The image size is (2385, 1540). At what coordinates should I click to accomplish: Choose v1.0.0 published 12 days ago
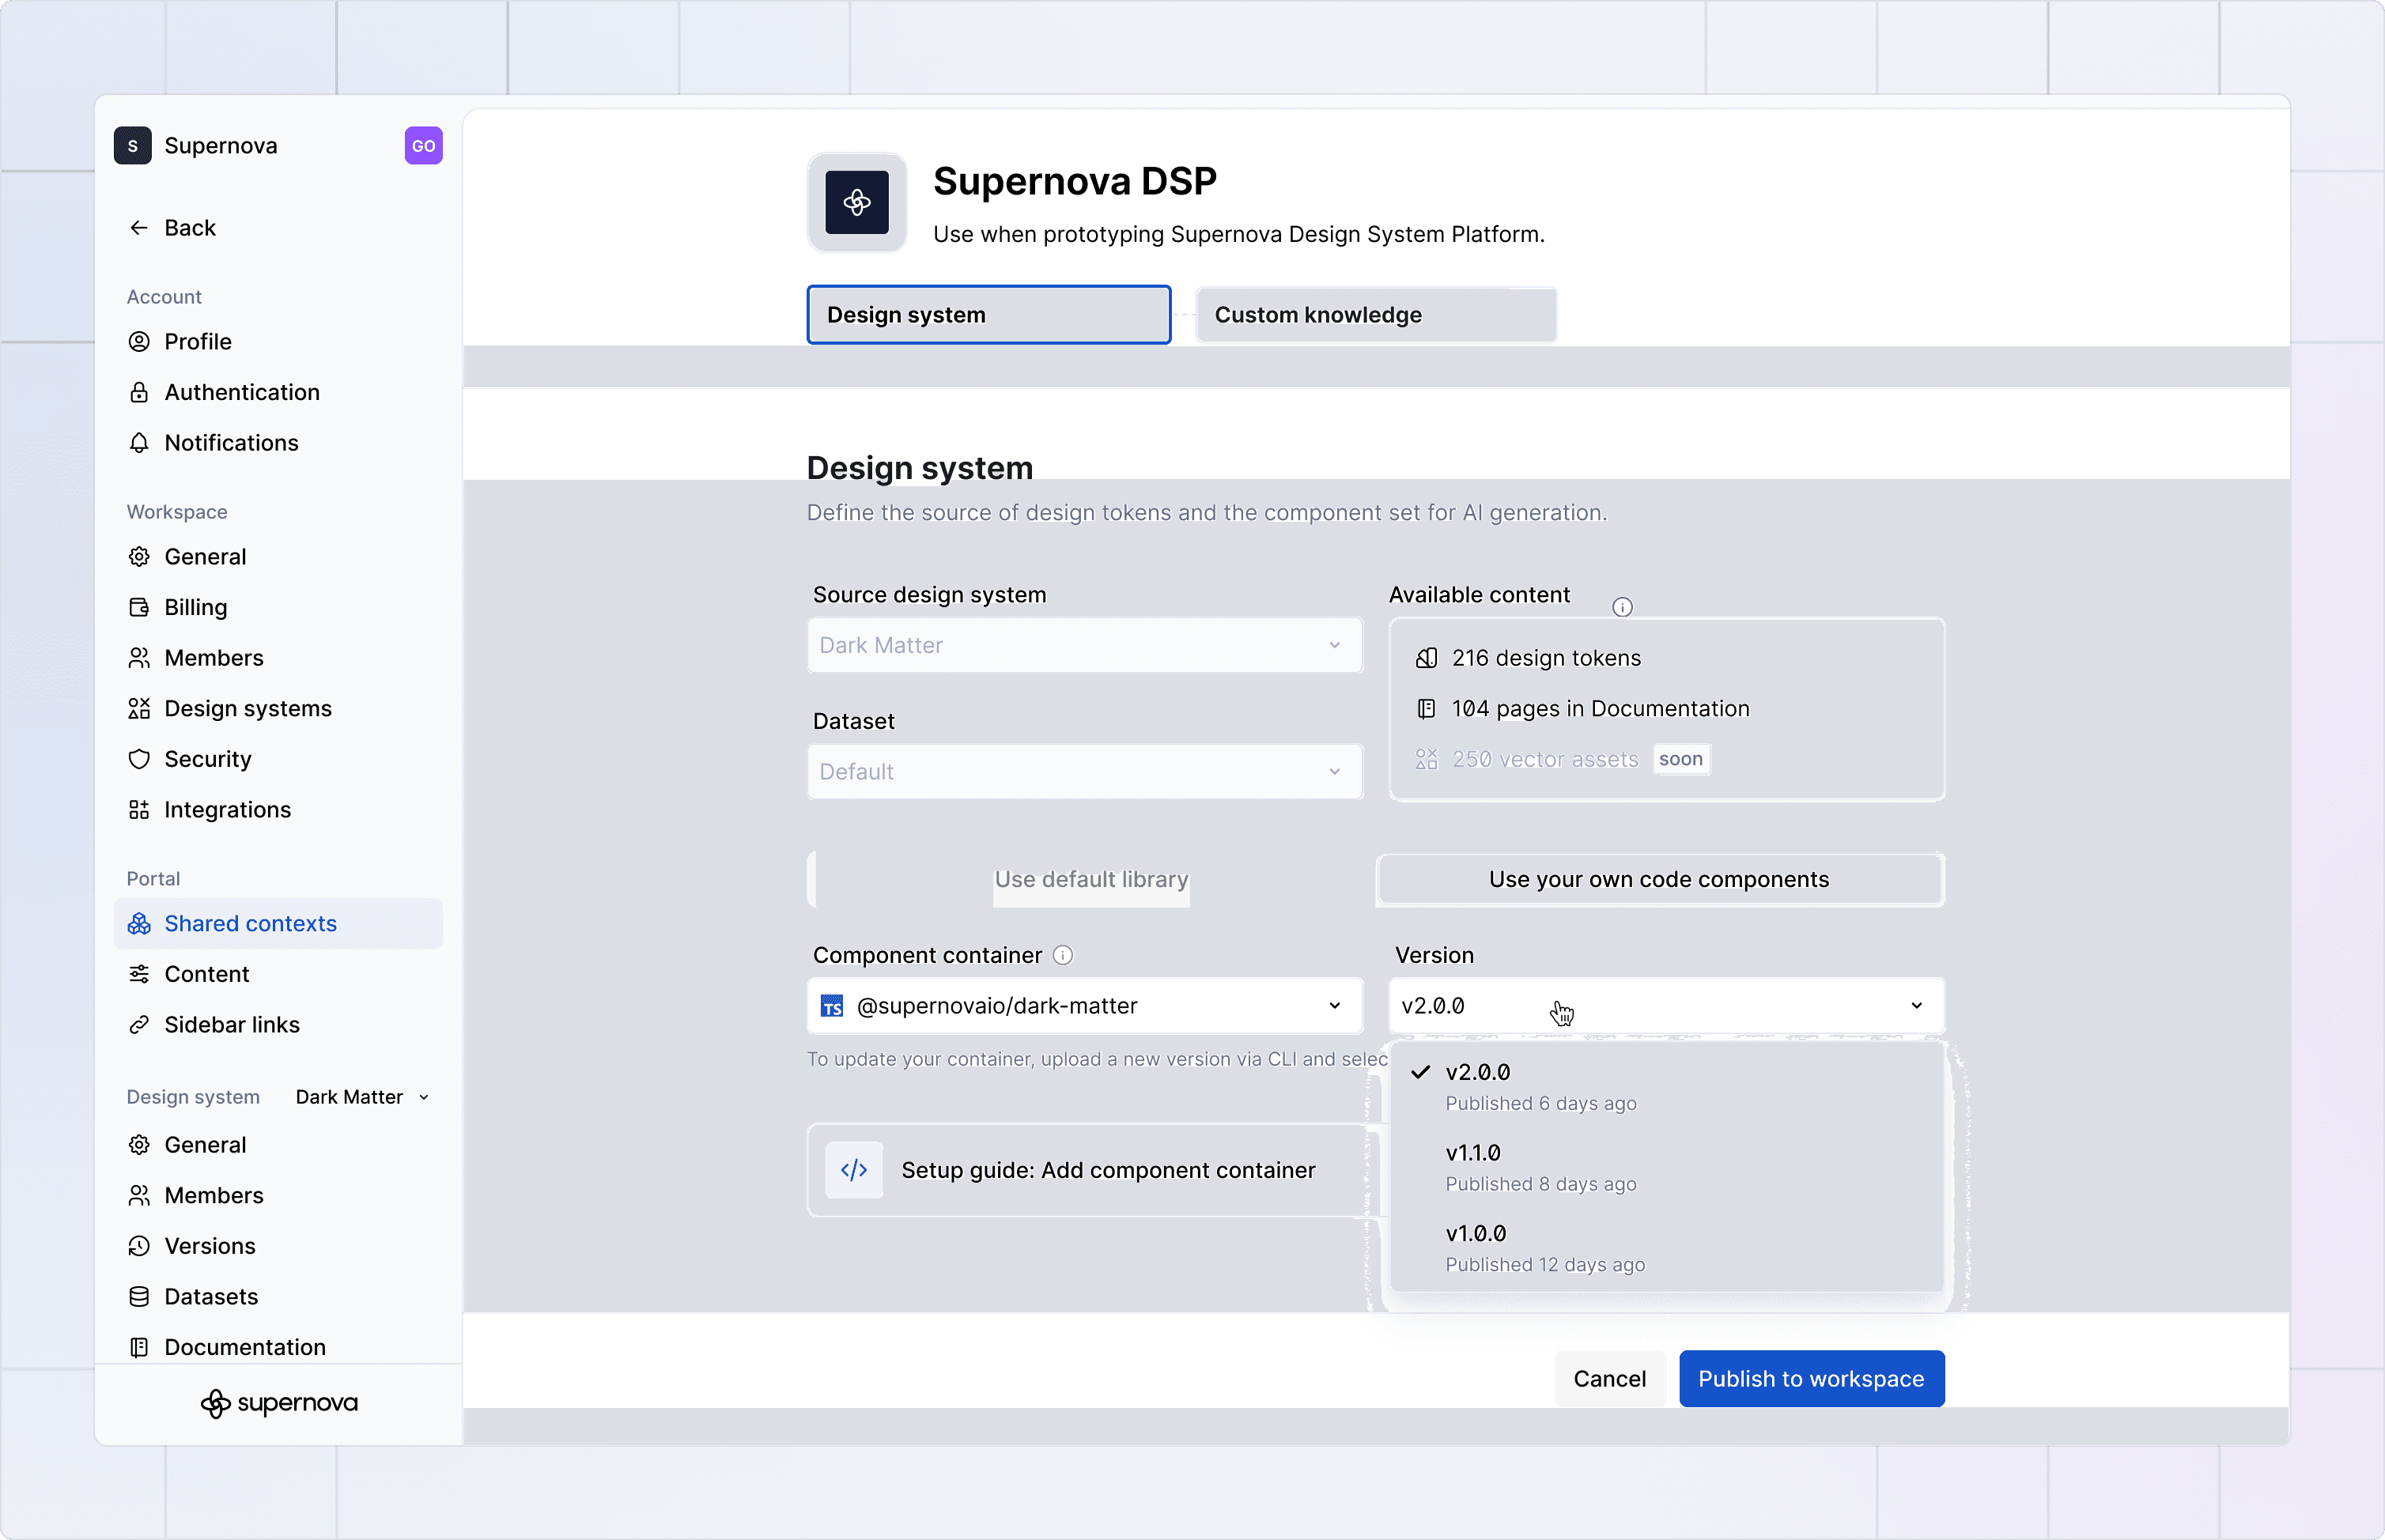point(1667,1248)
